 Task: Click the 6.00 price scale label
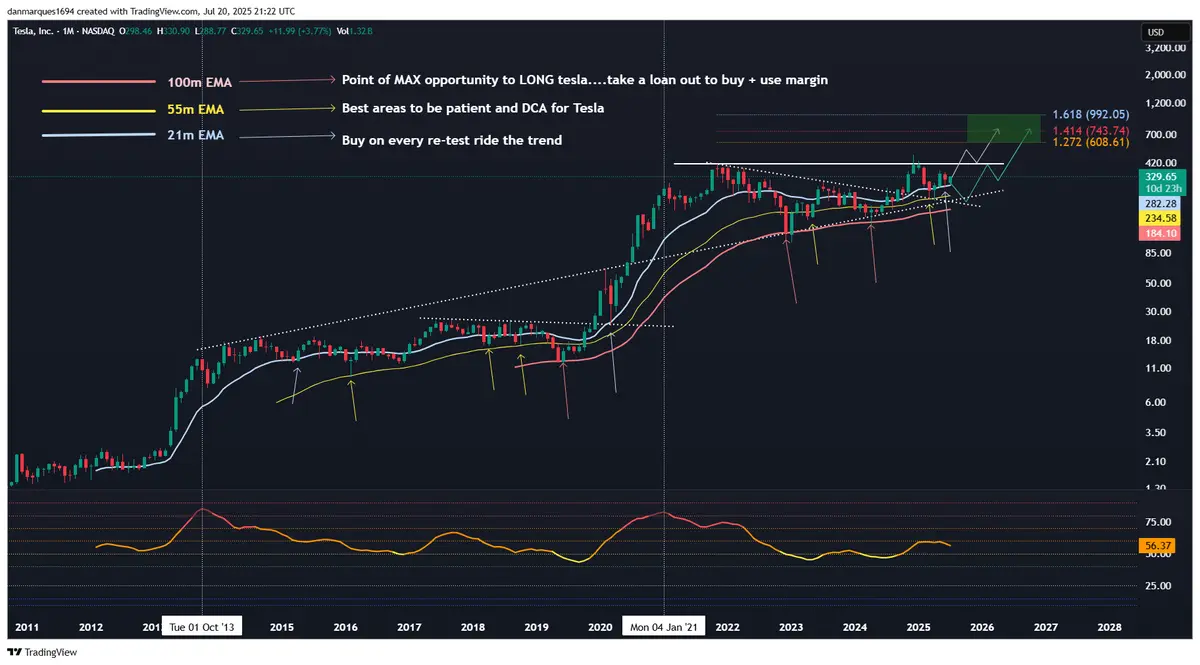[x=1156, y=403]
